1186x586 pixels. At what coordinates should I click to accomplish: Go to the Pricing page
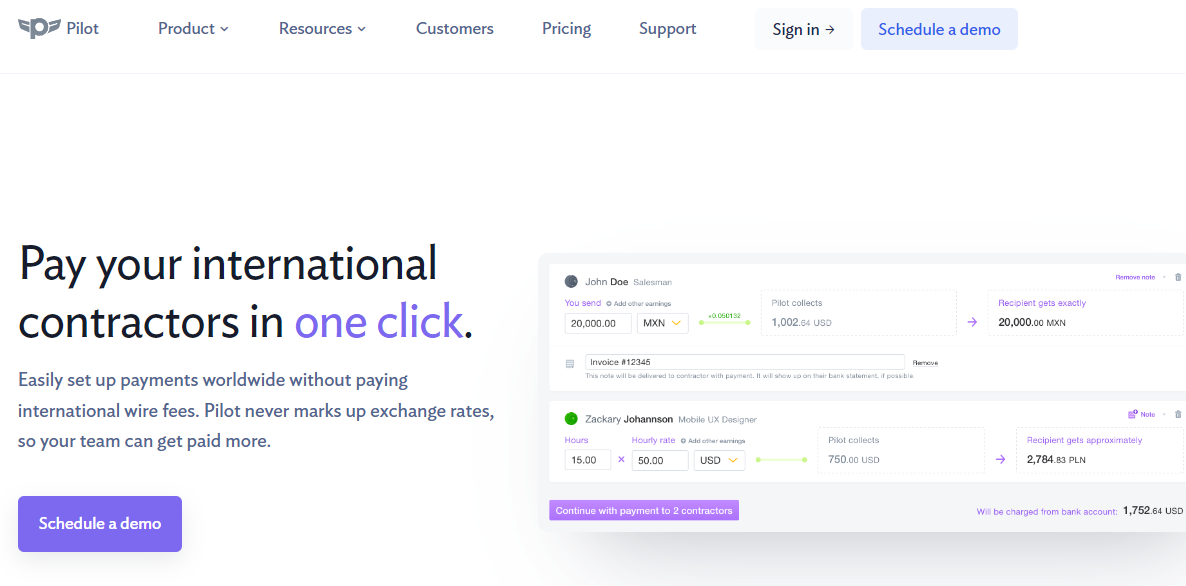[x=566, y=28]
